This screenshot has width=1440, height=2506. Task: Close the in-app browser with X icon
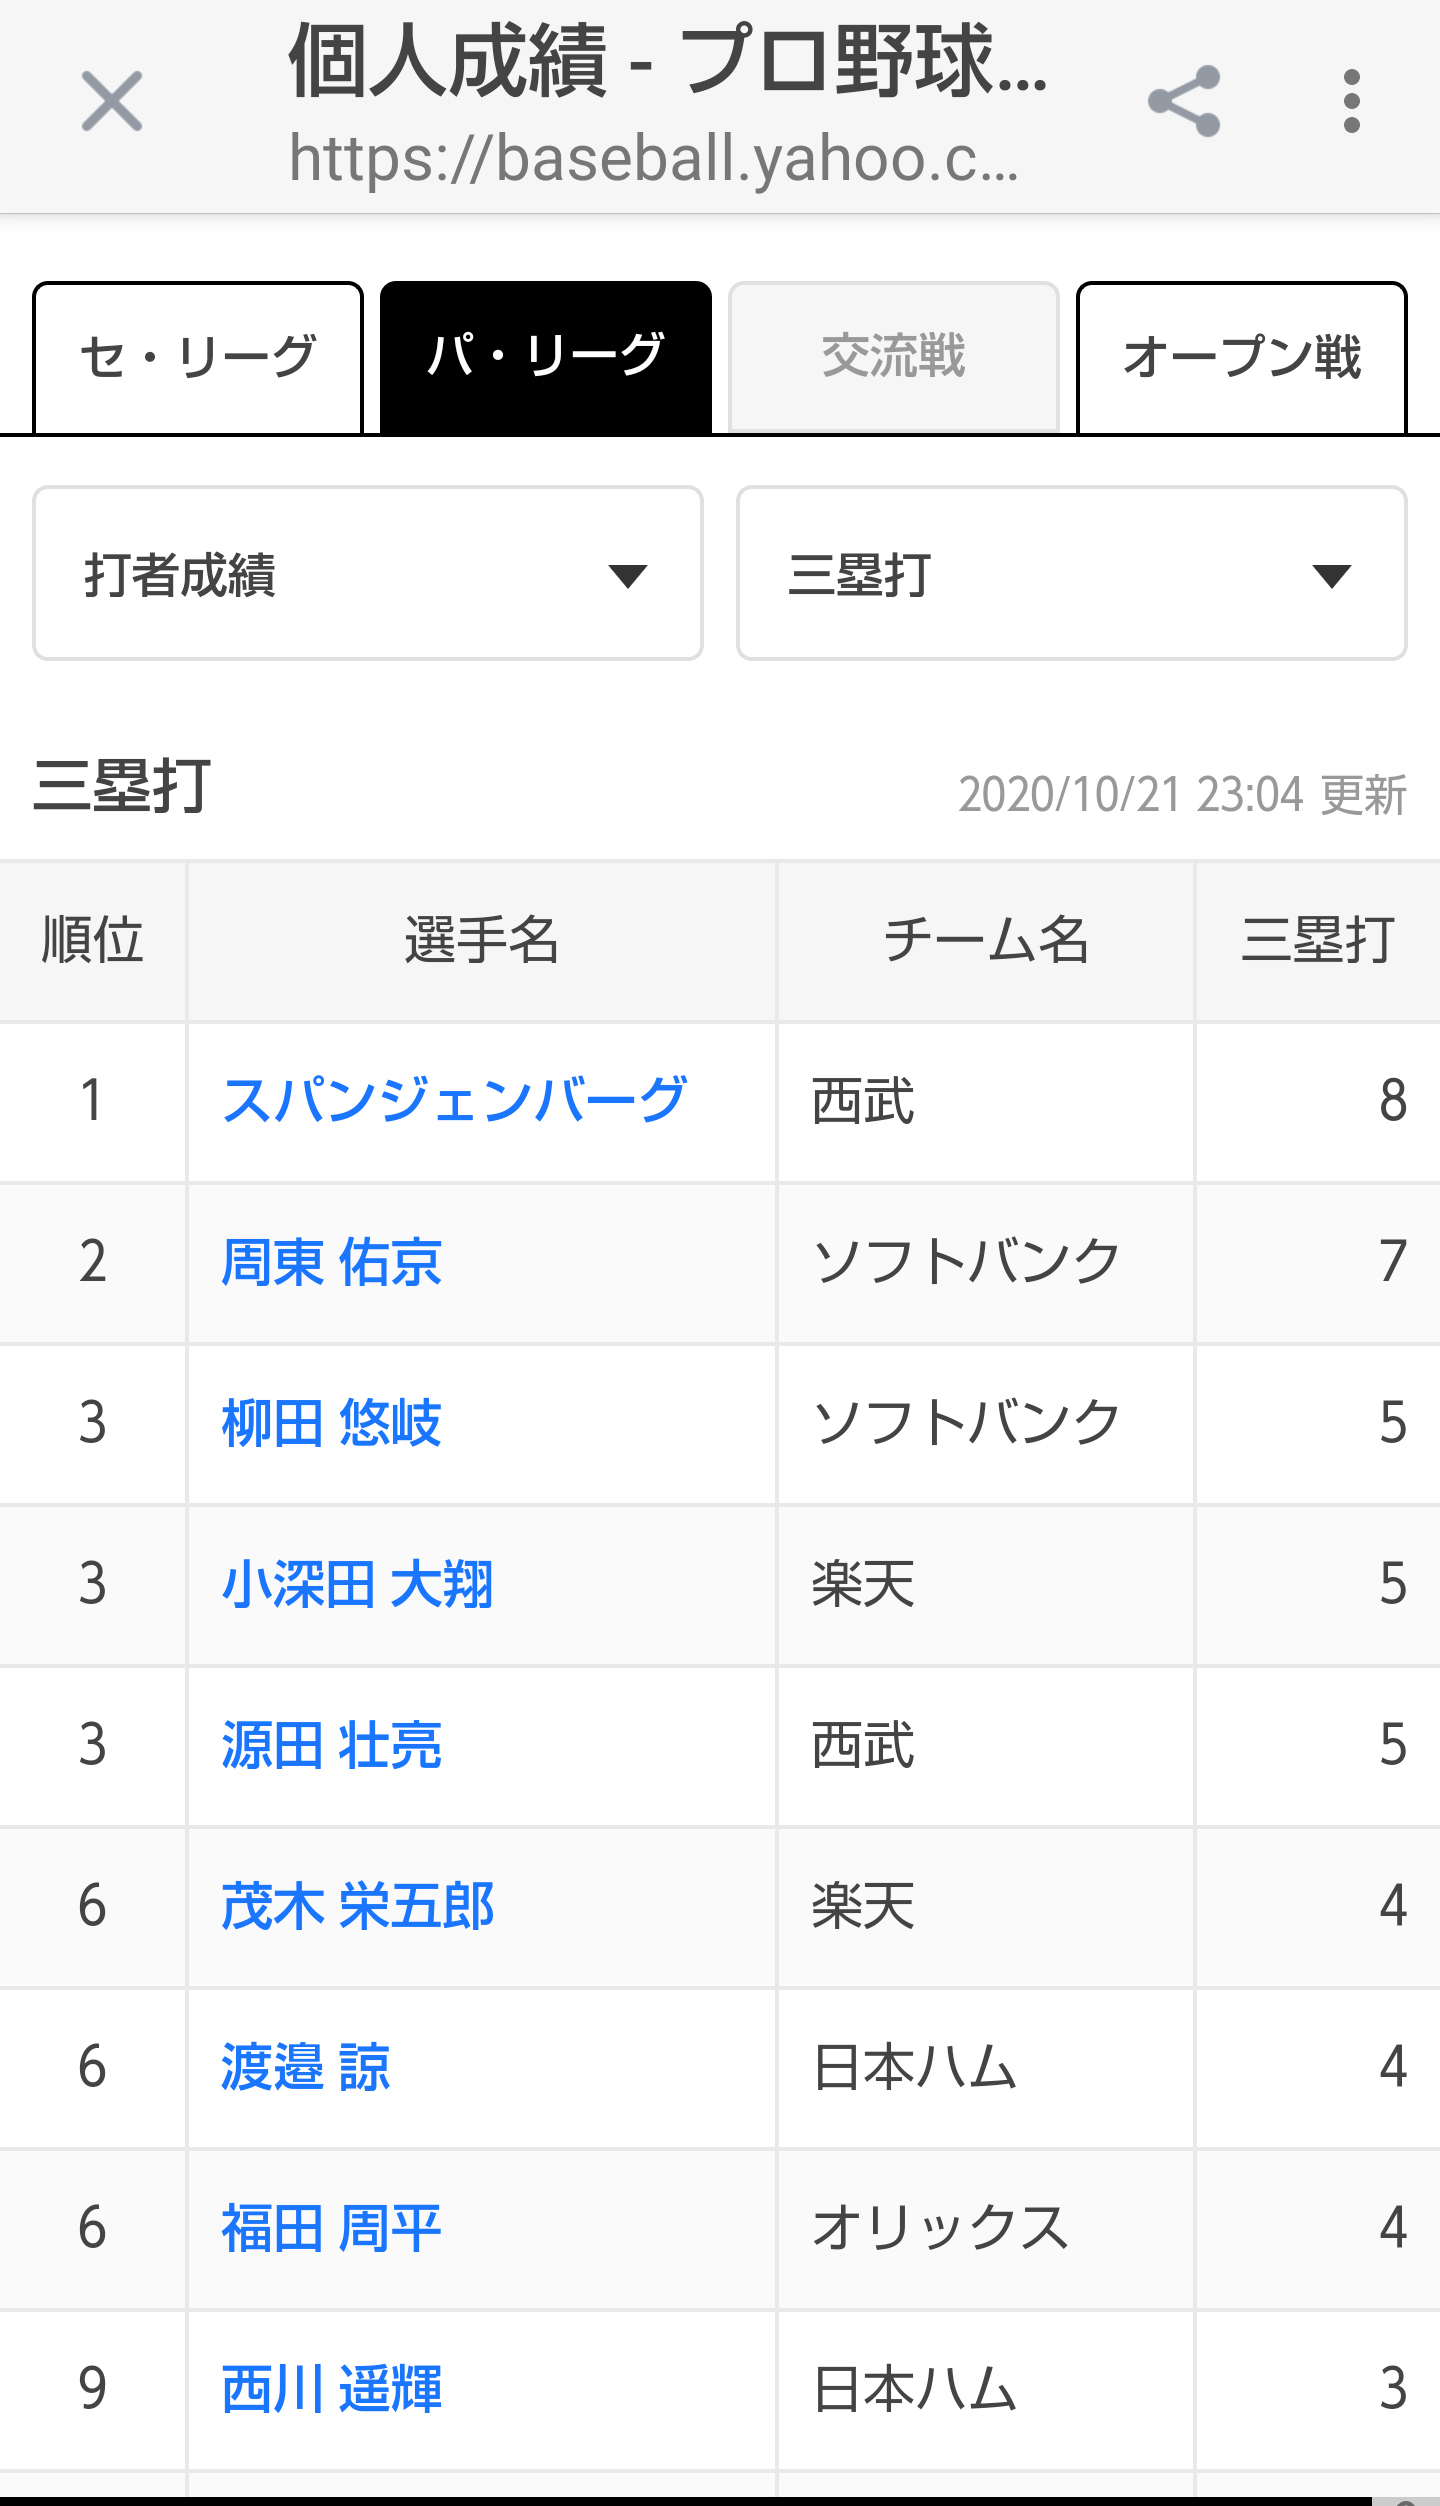tap(112, 101)
